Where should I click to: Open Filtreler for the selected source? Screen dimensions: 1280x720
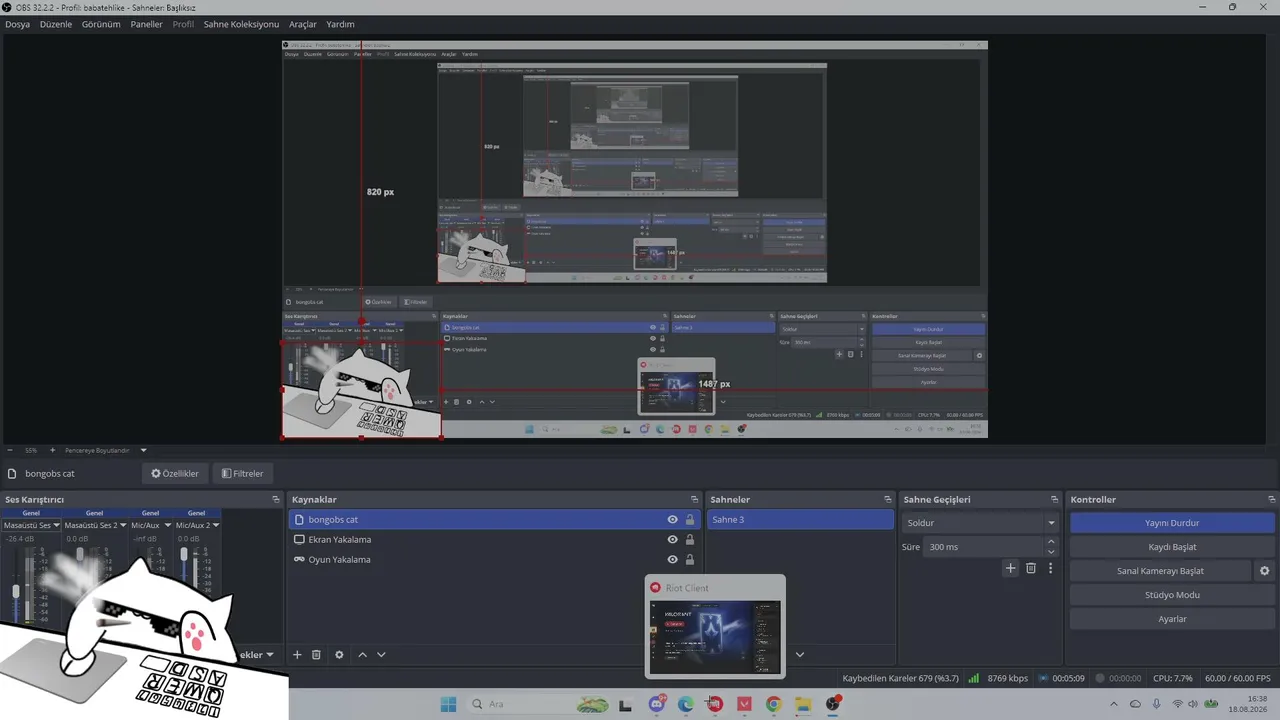[243, 473]
